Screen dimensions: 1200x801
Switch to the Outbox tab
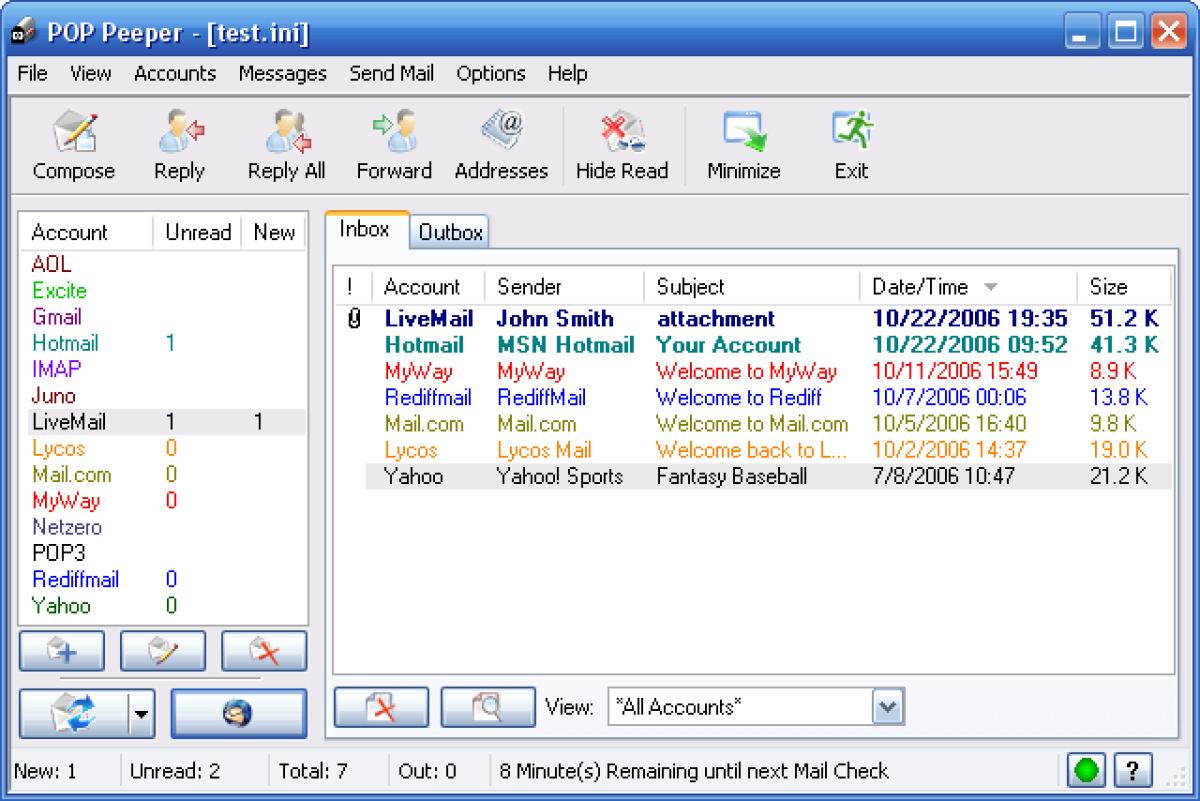[449, 232]
